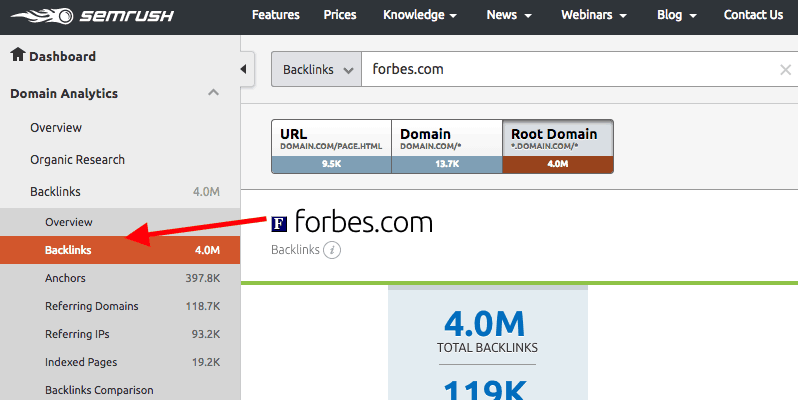Screen dimensions: 798x400
Task: Open the Backlinks report type dropdown
Action: tap(316, 70)
